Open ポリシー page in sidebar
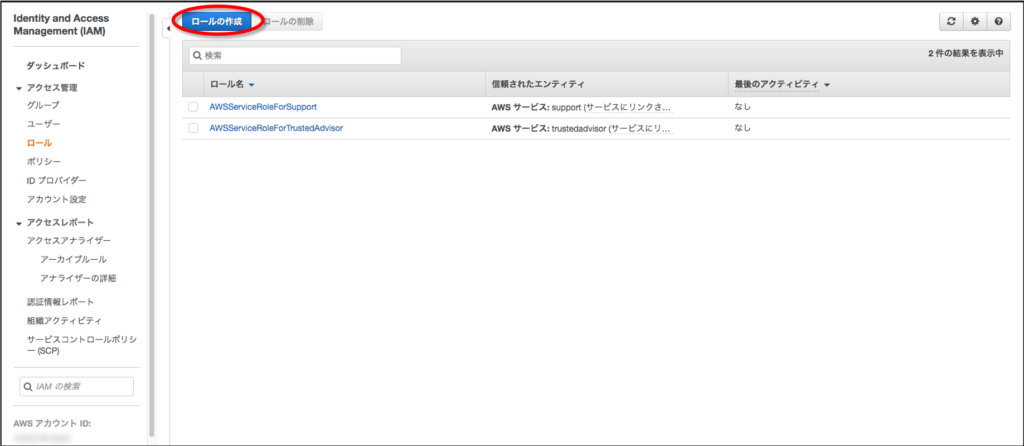Image resolution: width=1024 pixels, height=446 pixels. click(x=44, y=162)
